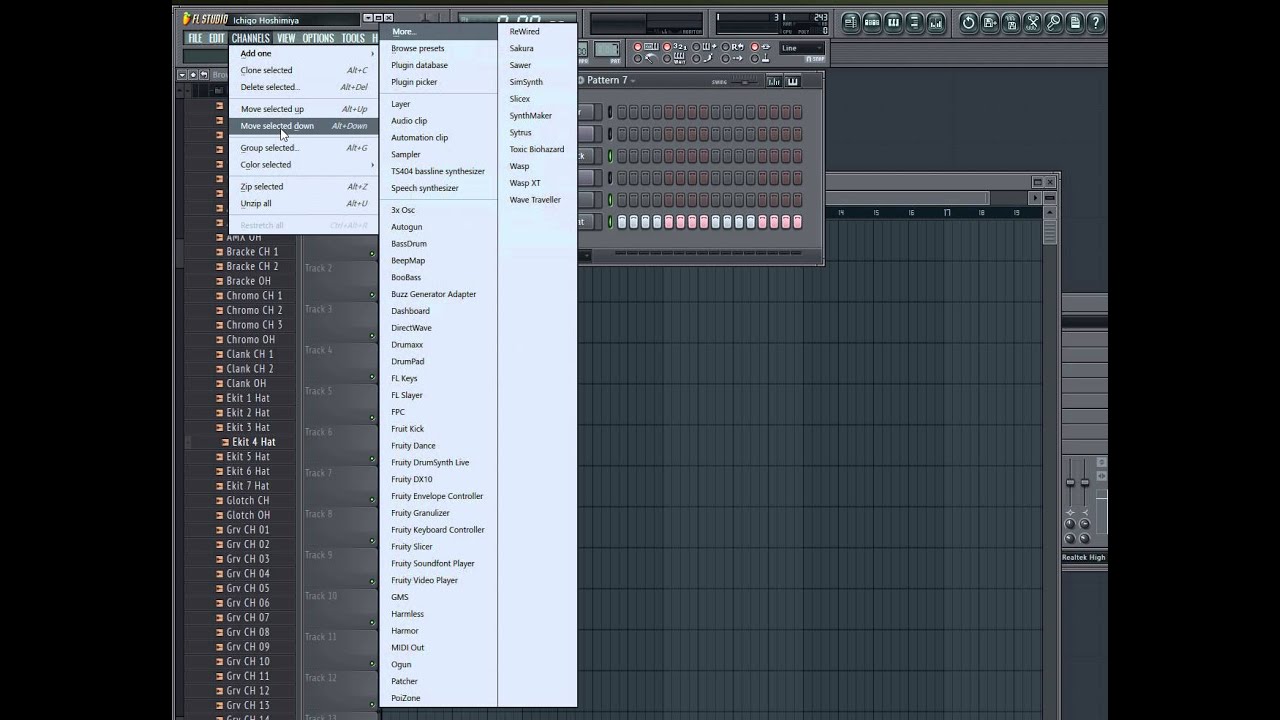Click the floppy disk with waveform icon
The height and width of the screenshot is (720, 1280).
pos(1011,22)
